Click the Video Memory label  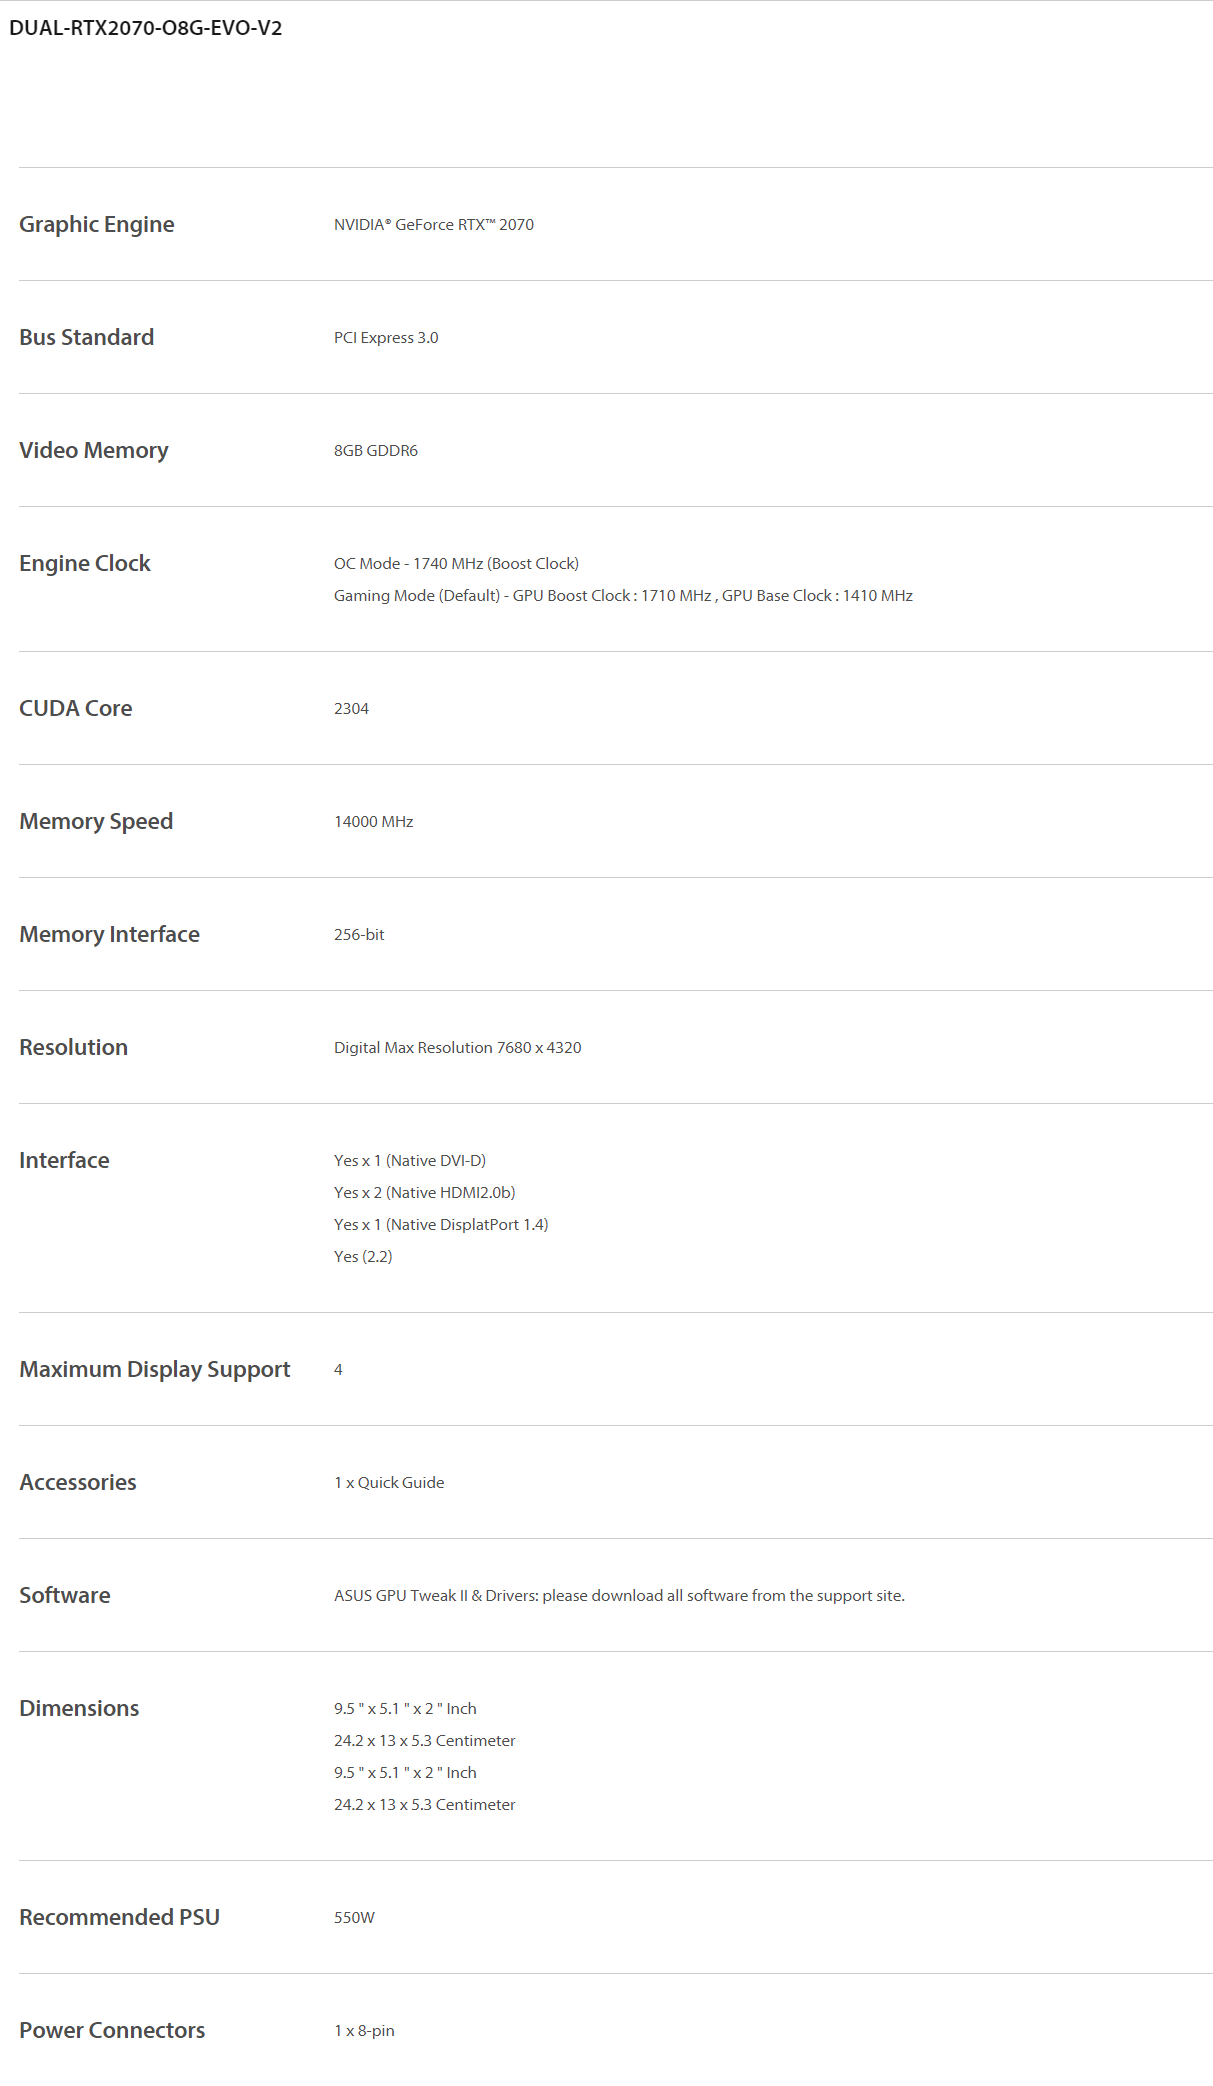(94, 450)
